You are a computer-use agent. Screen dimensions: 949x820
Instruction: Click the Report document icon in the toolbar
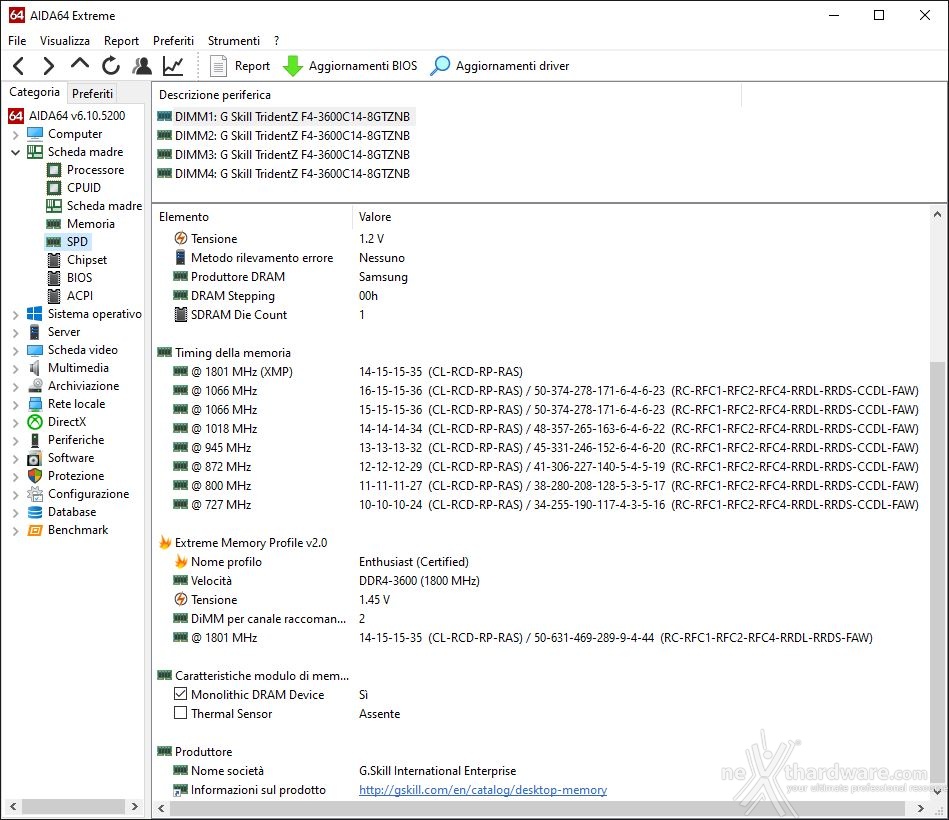coord(218,66)
